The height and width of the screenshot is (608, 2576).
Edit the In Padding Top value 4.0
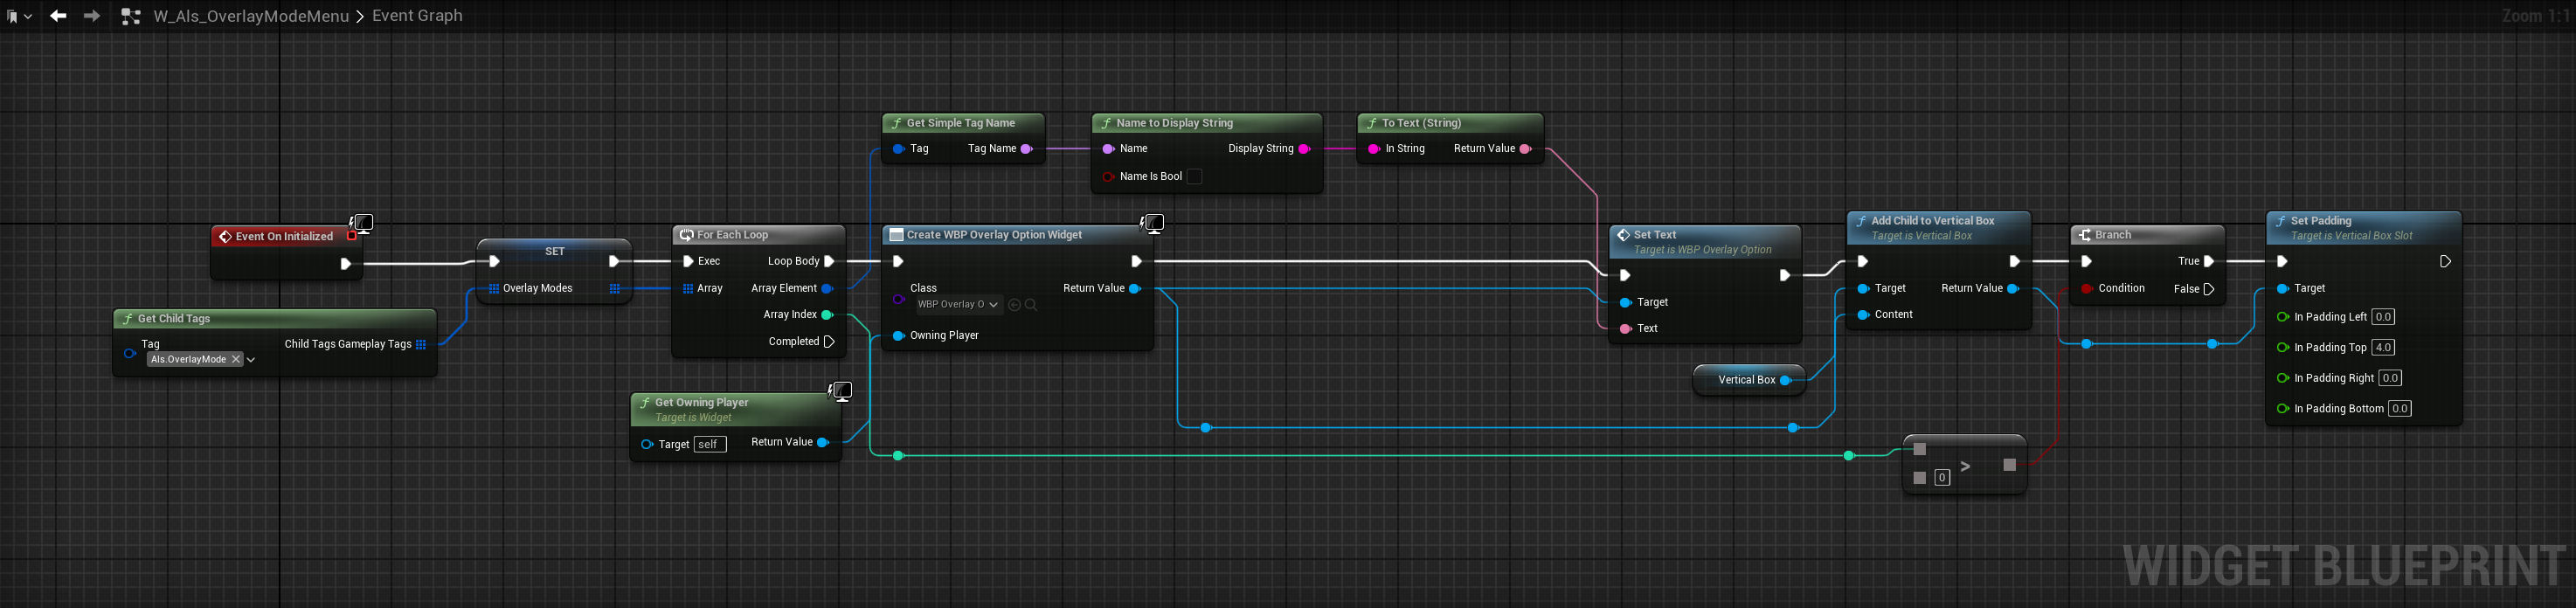[x=2383, y=348]
